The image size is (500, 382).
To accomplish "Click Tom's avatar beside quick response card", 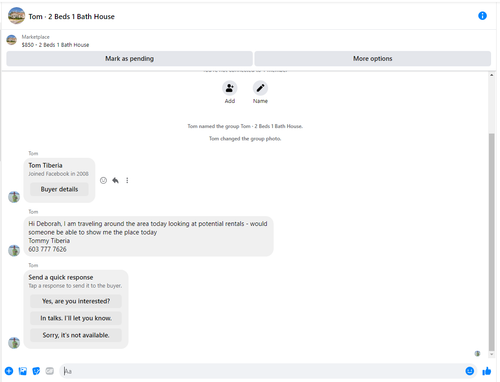I will click(x=14, y=343).
